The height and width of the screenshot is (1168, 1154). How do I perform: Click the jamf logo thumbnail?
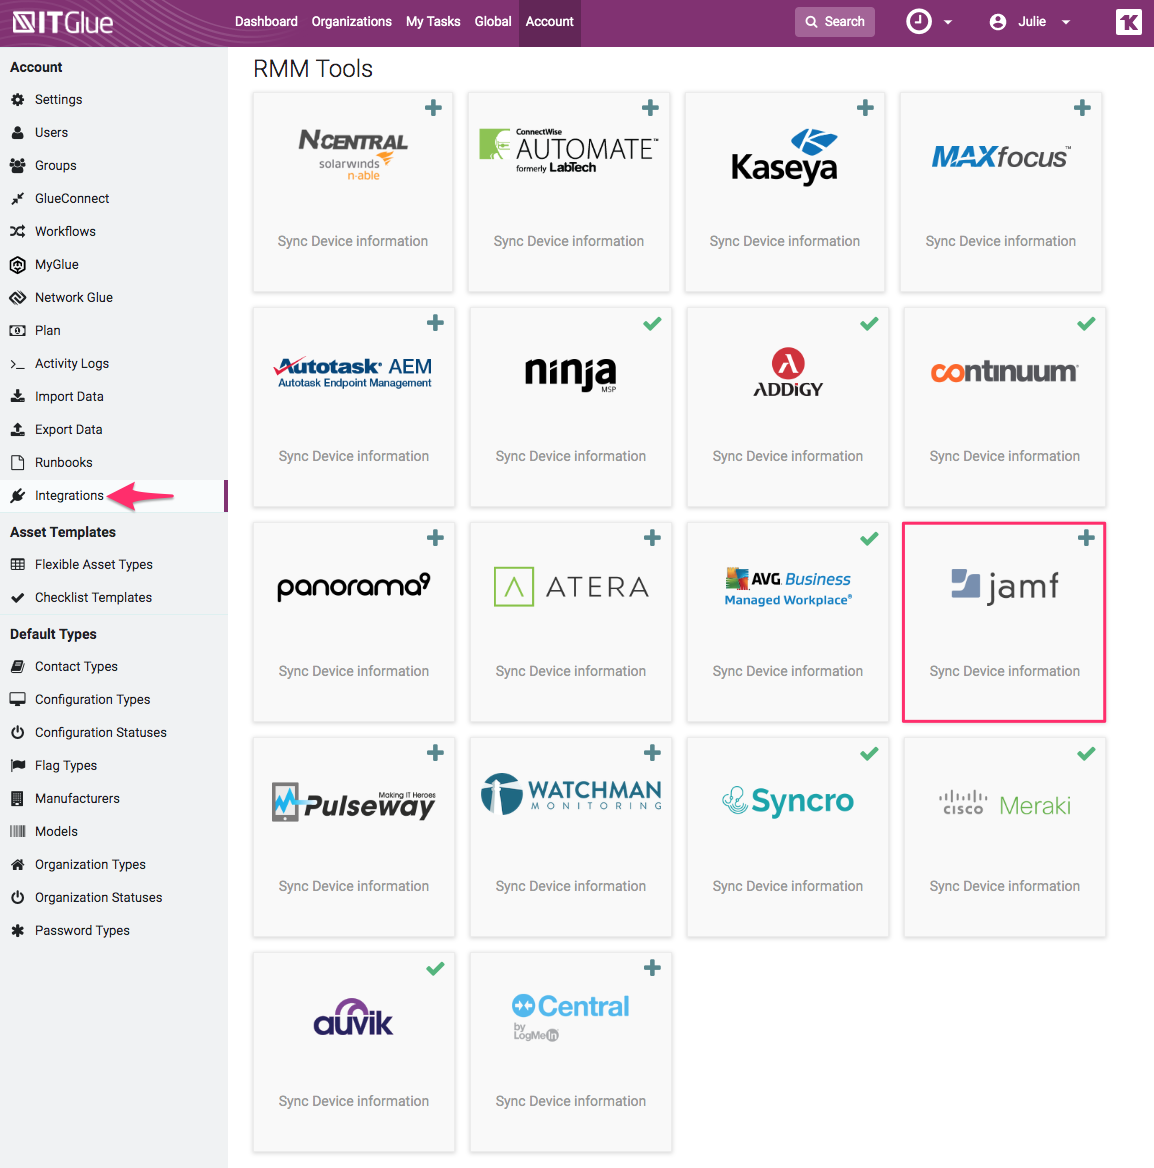1004,587
